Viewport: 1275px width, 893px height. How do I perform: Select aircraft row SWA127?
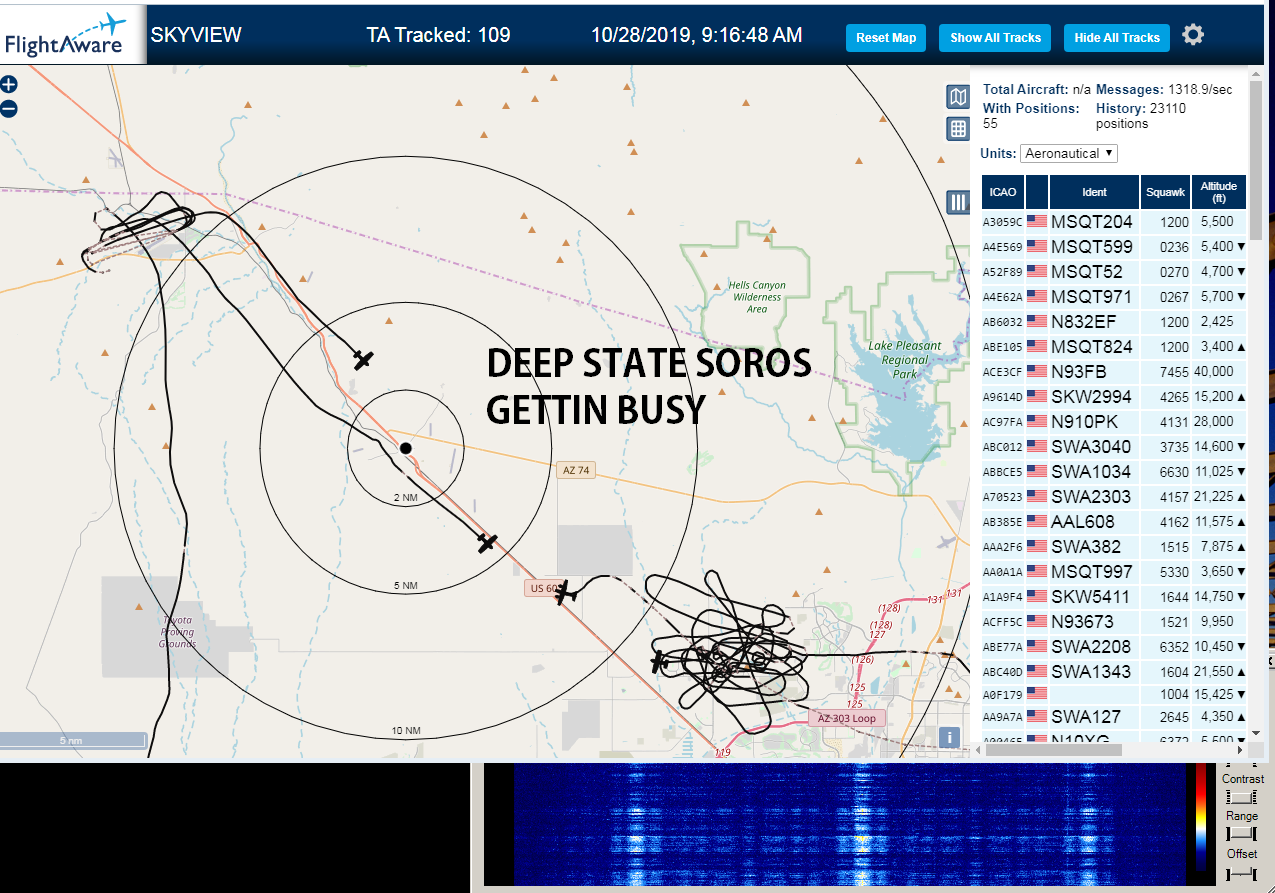click(x=1114, y=717)
